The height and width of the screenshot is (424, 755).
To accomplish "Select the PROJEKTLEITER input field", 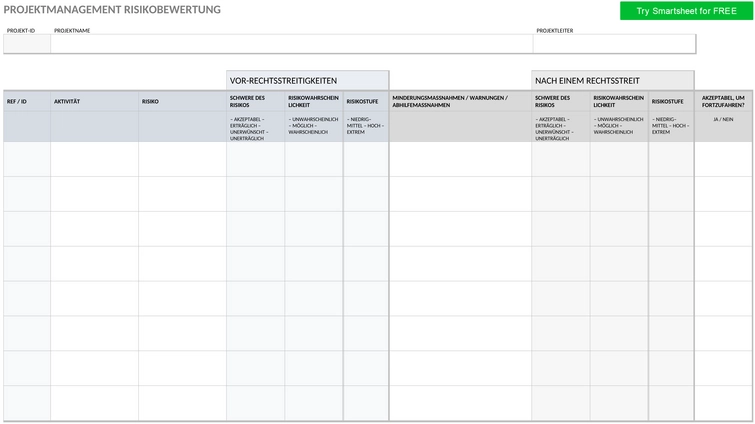I will point(614,44).
